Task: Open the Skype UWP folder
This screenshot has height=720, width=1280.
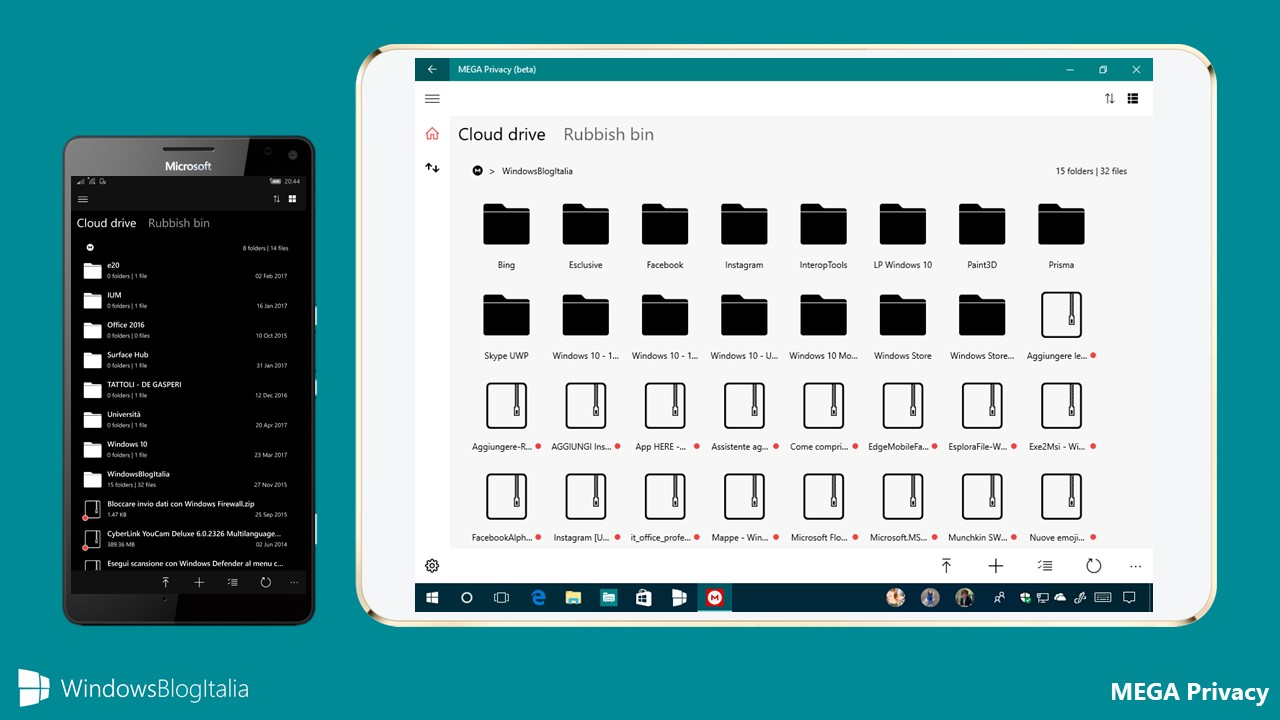Action: 506,327
